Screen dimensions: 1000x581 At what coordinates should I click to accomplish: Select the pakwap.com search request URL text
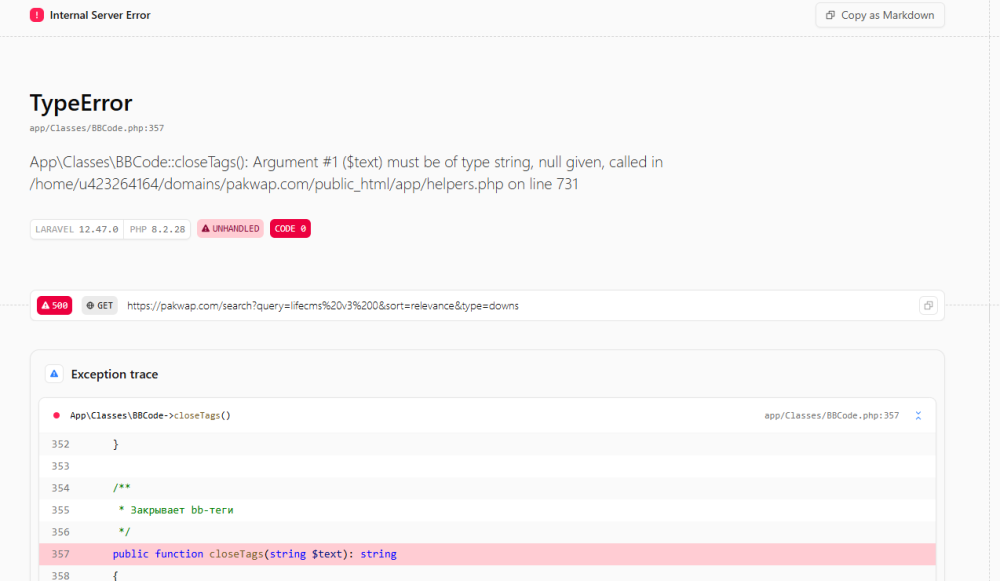322,305
